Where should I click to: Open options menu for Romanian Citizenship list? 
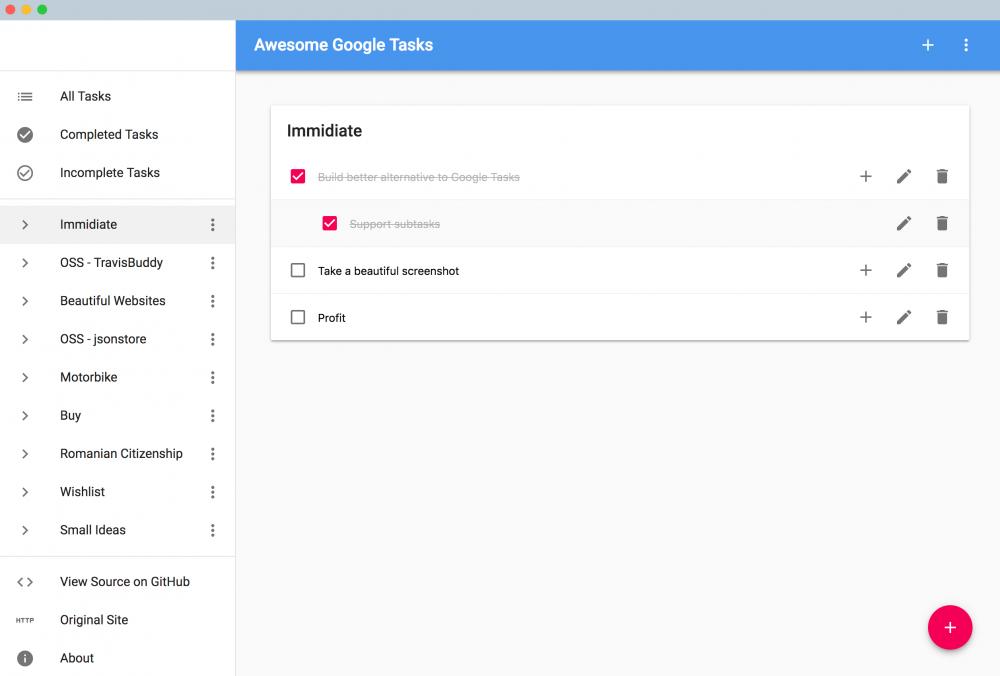pos(212,453)
